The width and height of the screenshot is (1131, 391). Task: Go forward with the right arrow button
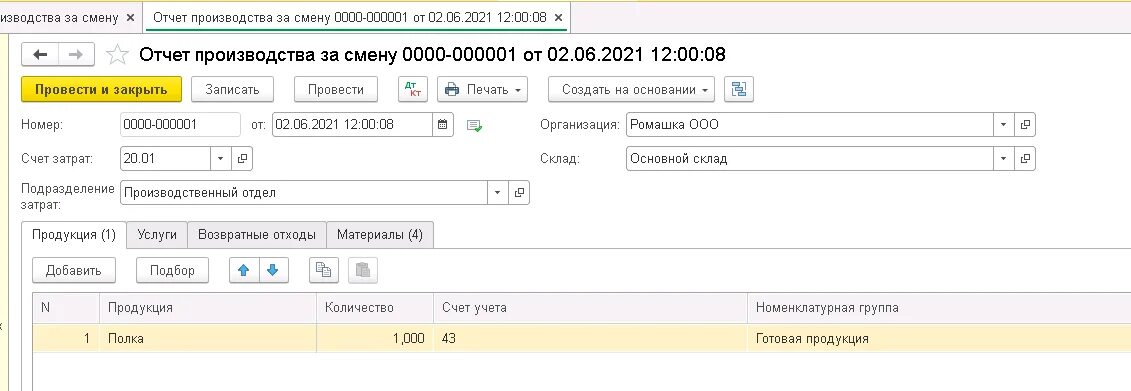tap(76, 54)
